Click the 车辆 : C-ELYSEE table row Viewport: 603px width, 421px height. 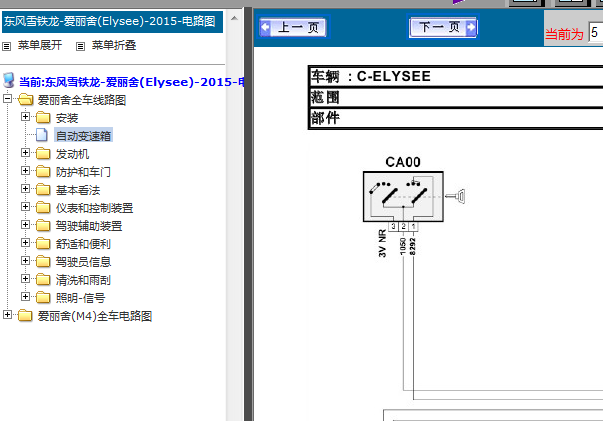(456, 77)
